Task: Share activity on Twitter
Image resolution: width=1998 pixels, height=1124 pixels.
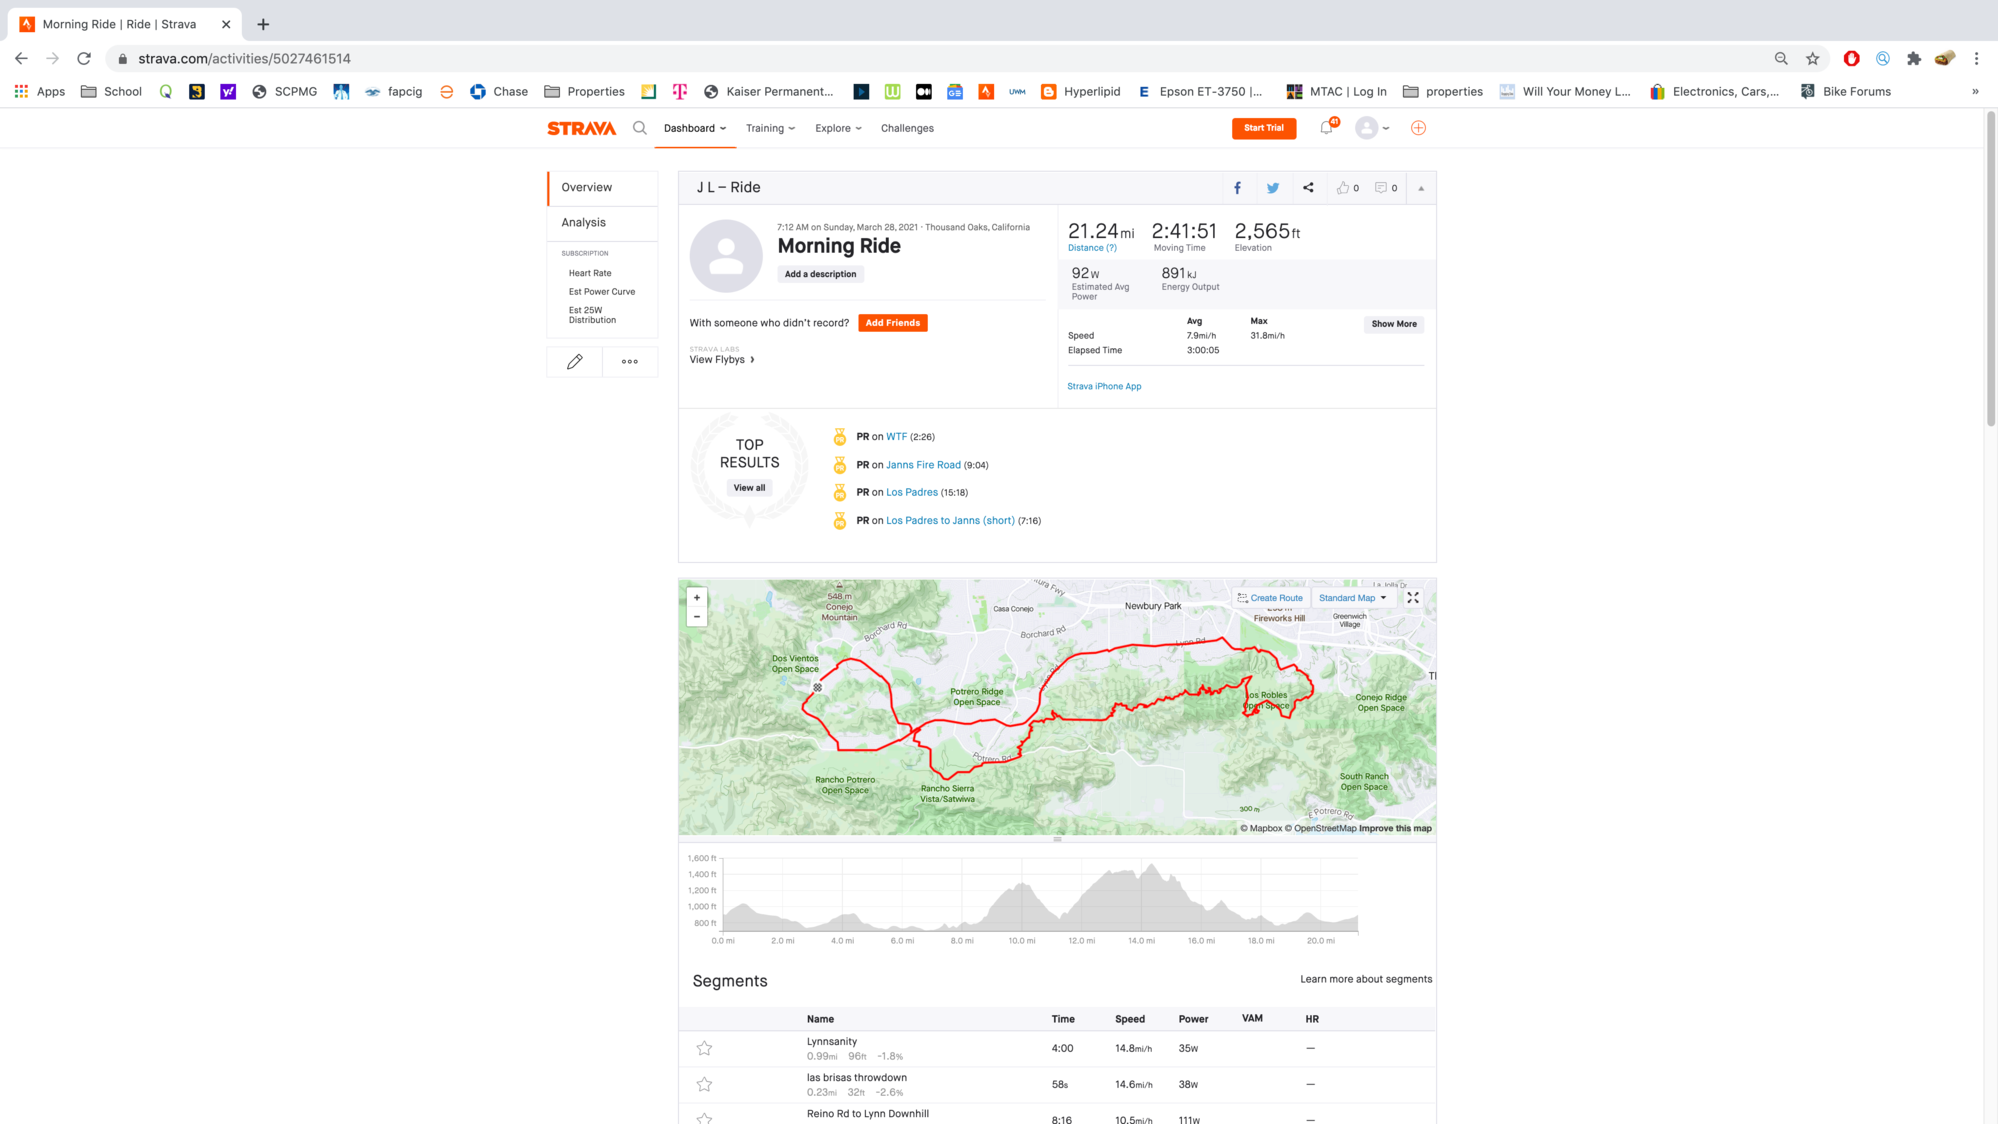Action: [x=1273, y=188]
